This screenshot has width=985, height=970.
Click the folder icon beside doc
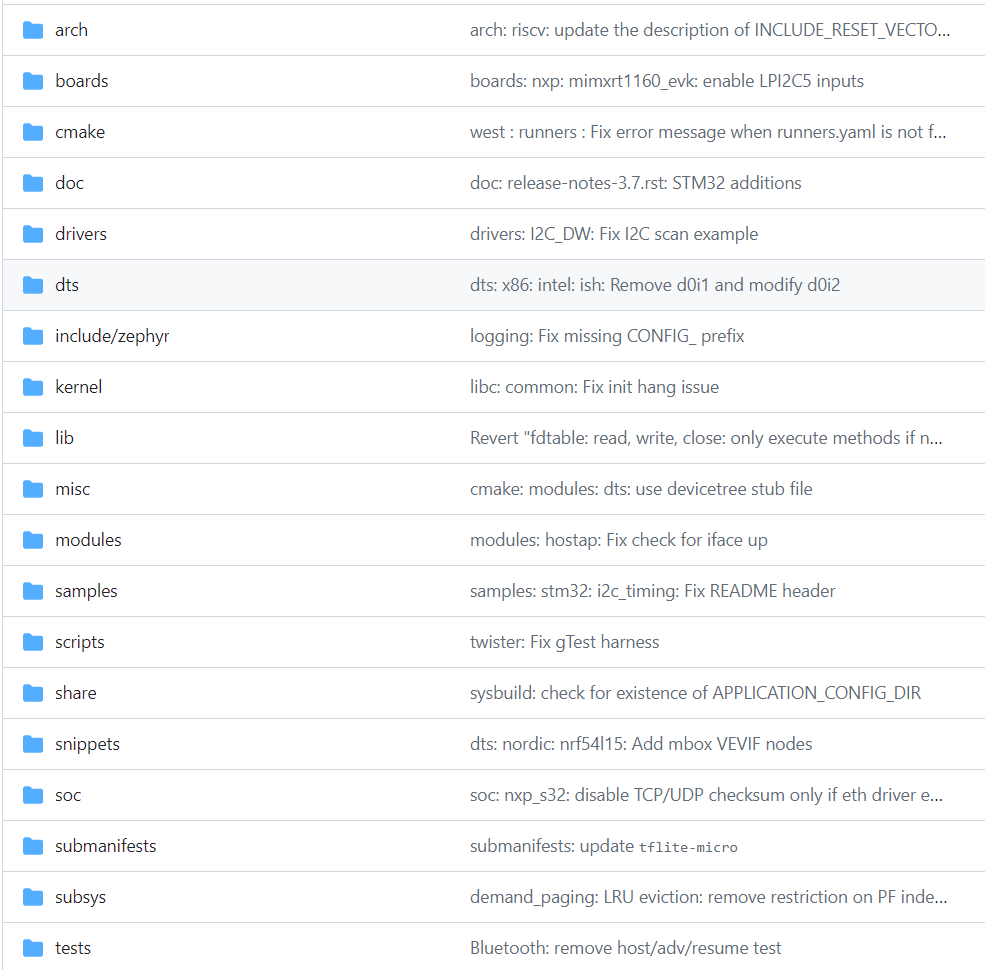pyautogui.click(x=33, y=183)
